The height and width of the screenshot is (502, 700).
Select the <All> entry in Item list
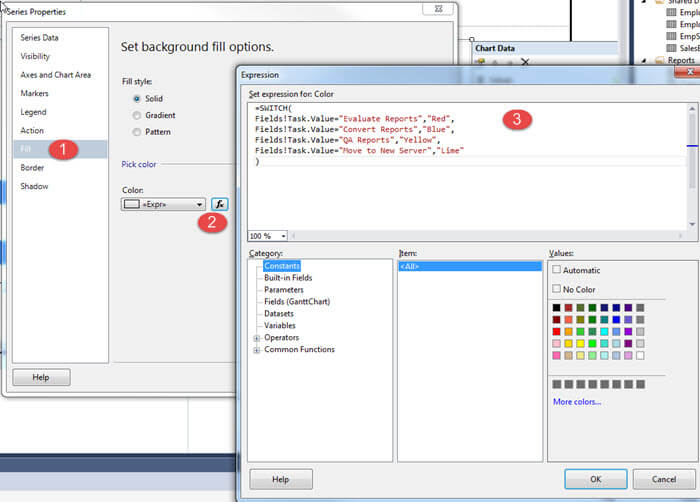pyautogui.click(x=470, y=266)
